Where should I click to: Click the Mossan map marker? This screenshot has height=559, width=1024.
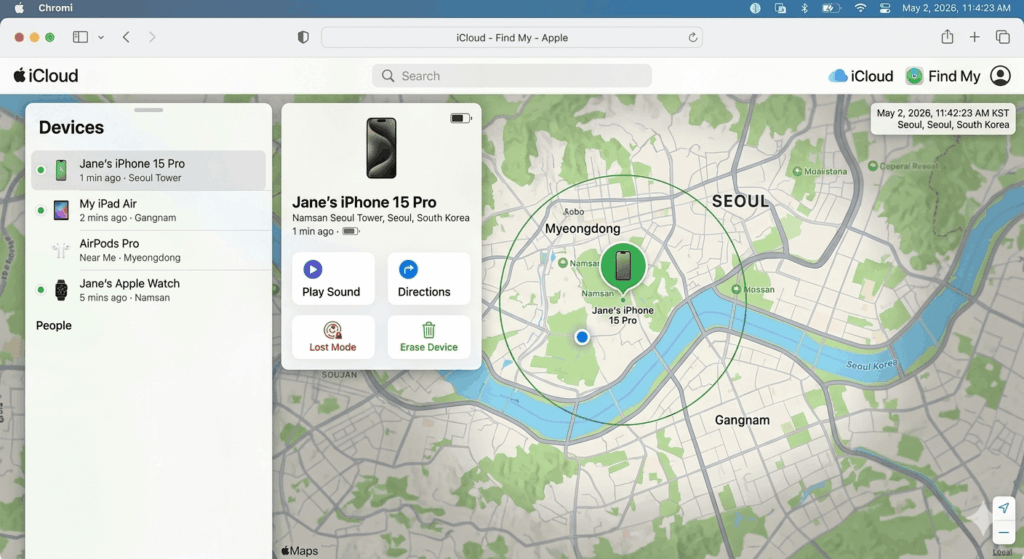736,289
